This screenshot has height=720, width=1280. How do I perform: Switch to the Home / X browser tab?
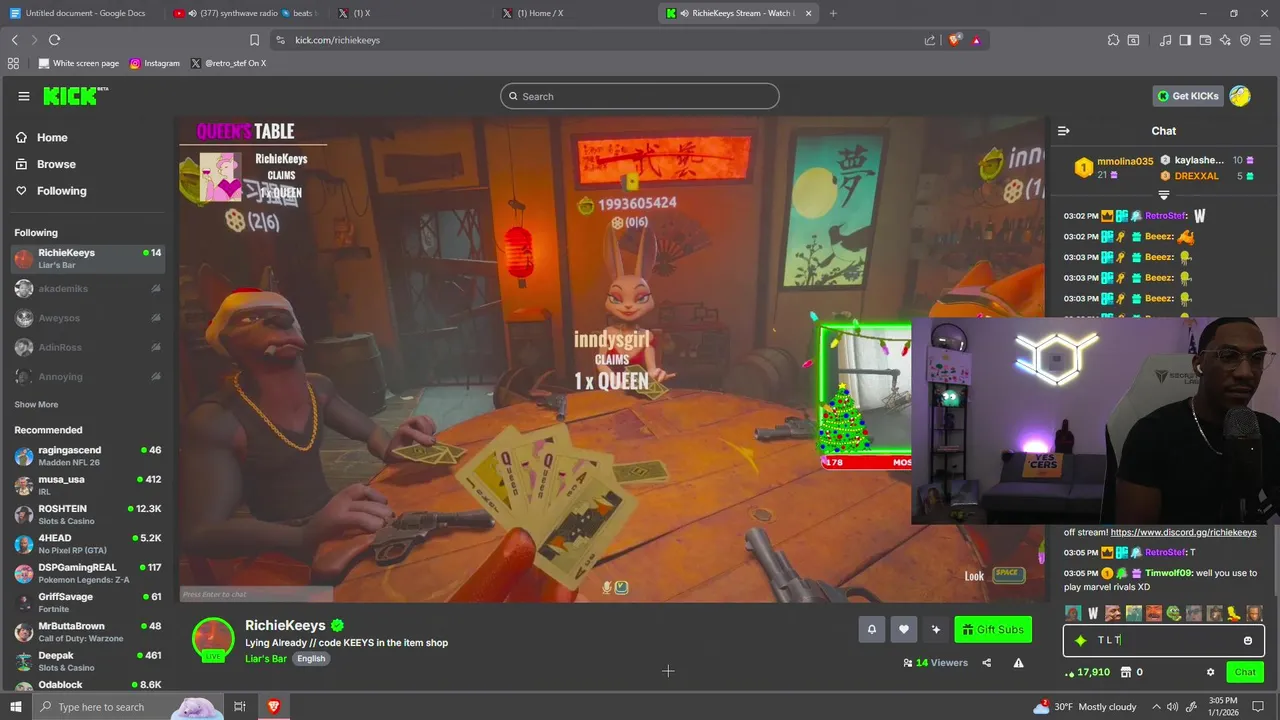575,13
